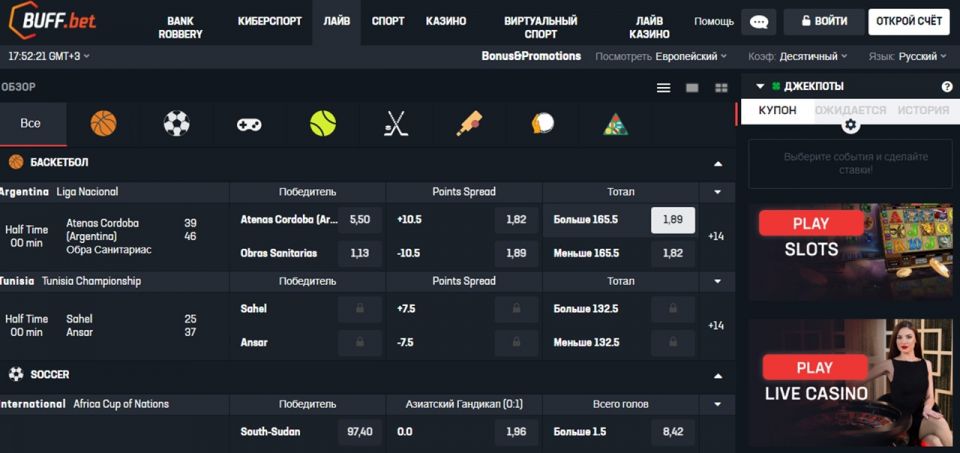Click the Открой счёт button
This screenshot has width=960, height=453.
pyautogui.click(x=909, y=21)
